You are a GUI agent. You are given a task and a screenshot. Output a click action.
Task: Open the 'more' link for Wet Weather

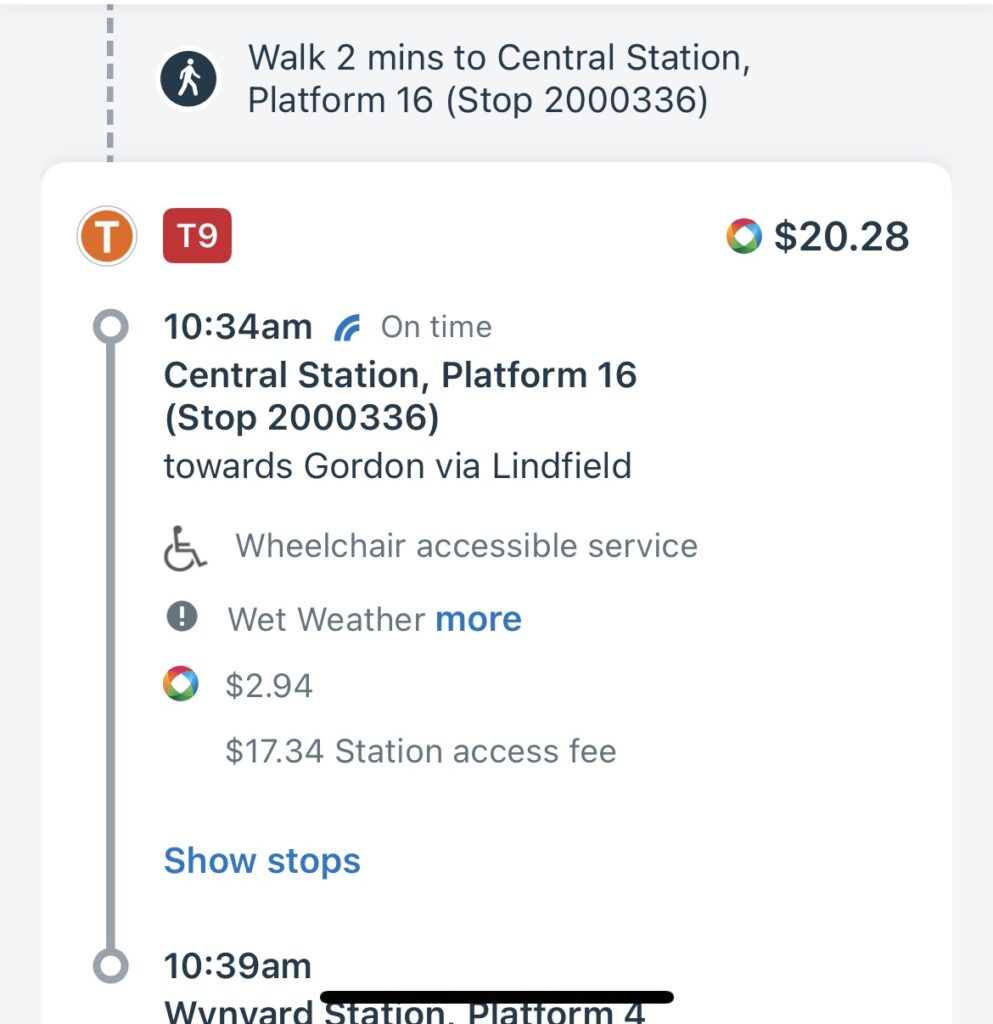pos(479,618)
